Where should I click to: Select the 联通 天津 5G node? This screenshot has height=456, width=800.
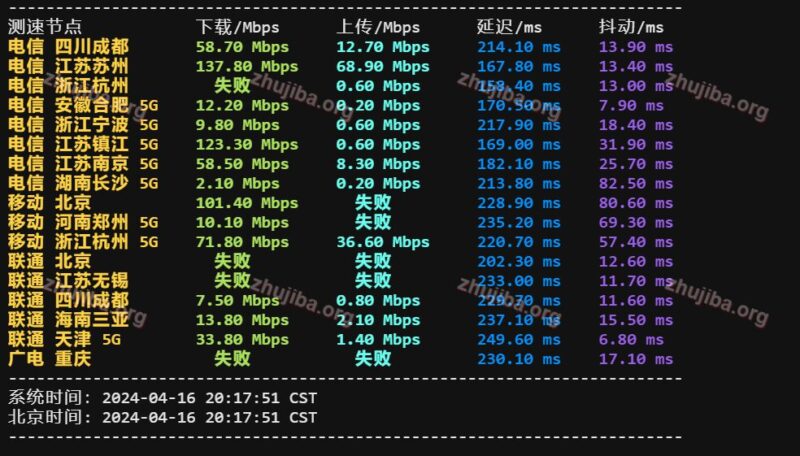pyautogui.click(x=63, y=339)
